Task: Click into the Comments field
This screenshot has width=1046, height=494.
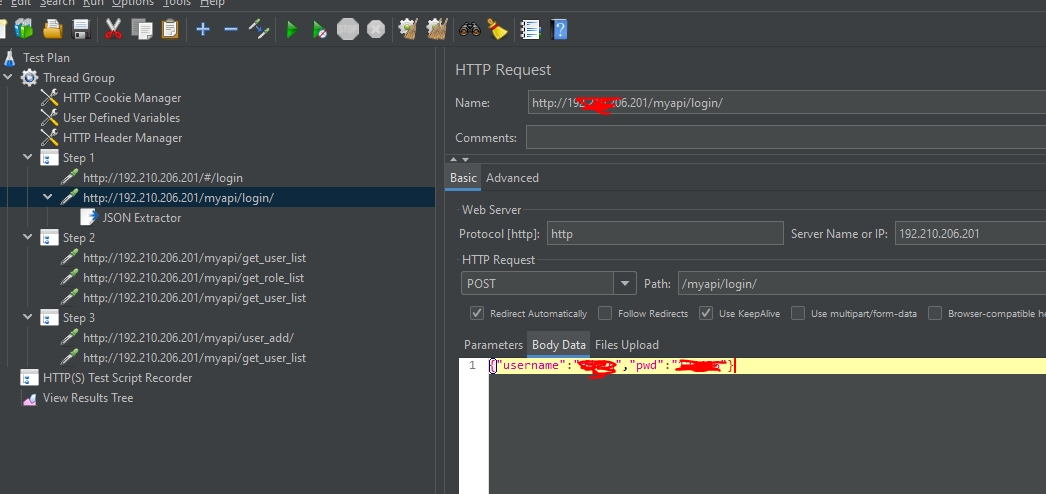Action: pos(786,137)
